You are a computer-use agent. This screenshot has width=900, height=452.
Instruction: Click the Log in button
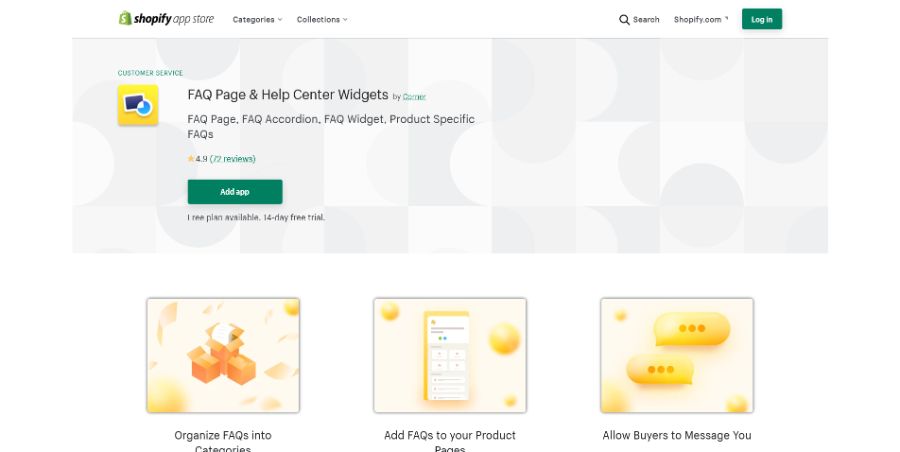(762, 19)
